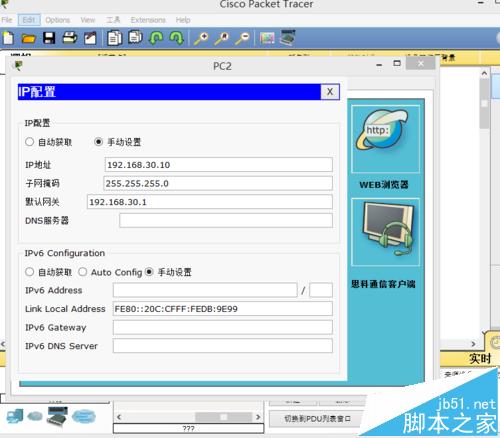The width and height of the screenshot is (500, 438).
Task: Open the Options menu
Action: (x=58, y=20)
